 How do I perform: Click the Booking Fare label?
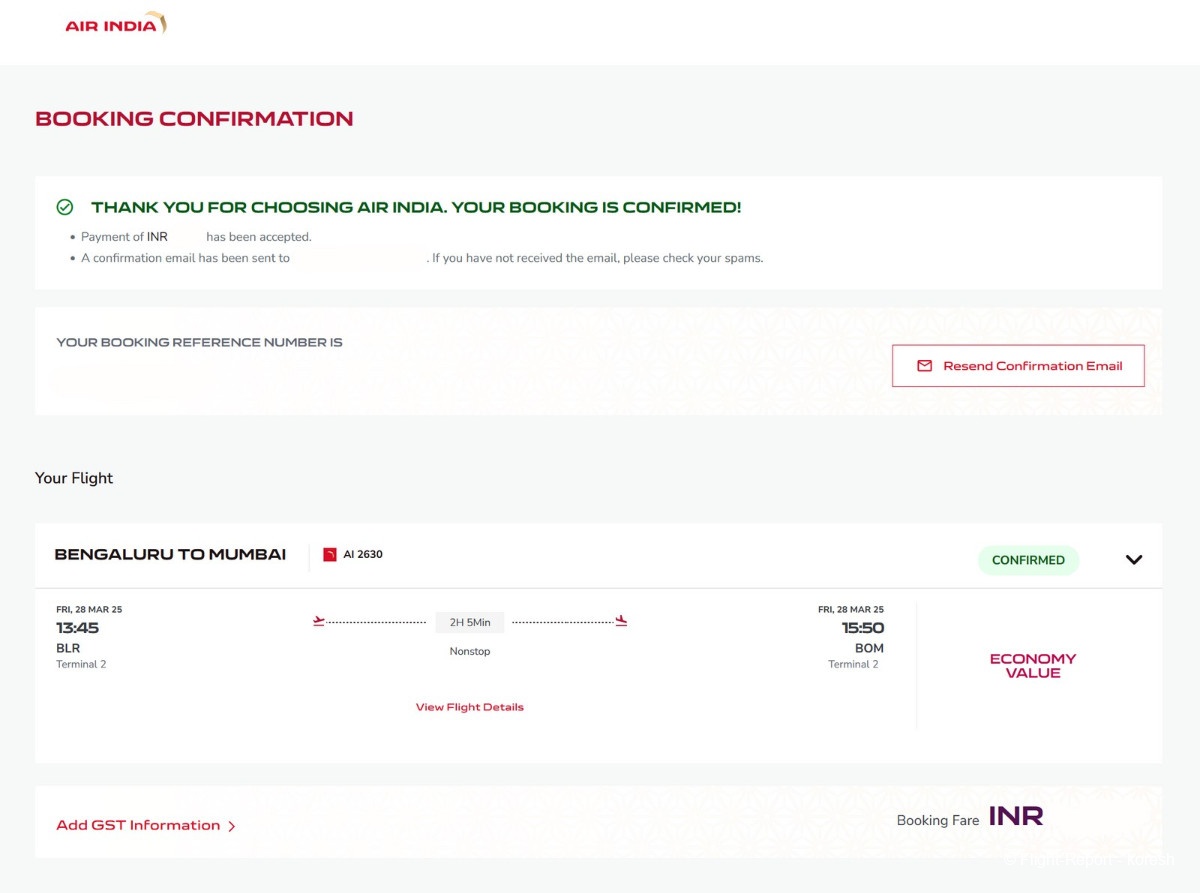point(938,820)
